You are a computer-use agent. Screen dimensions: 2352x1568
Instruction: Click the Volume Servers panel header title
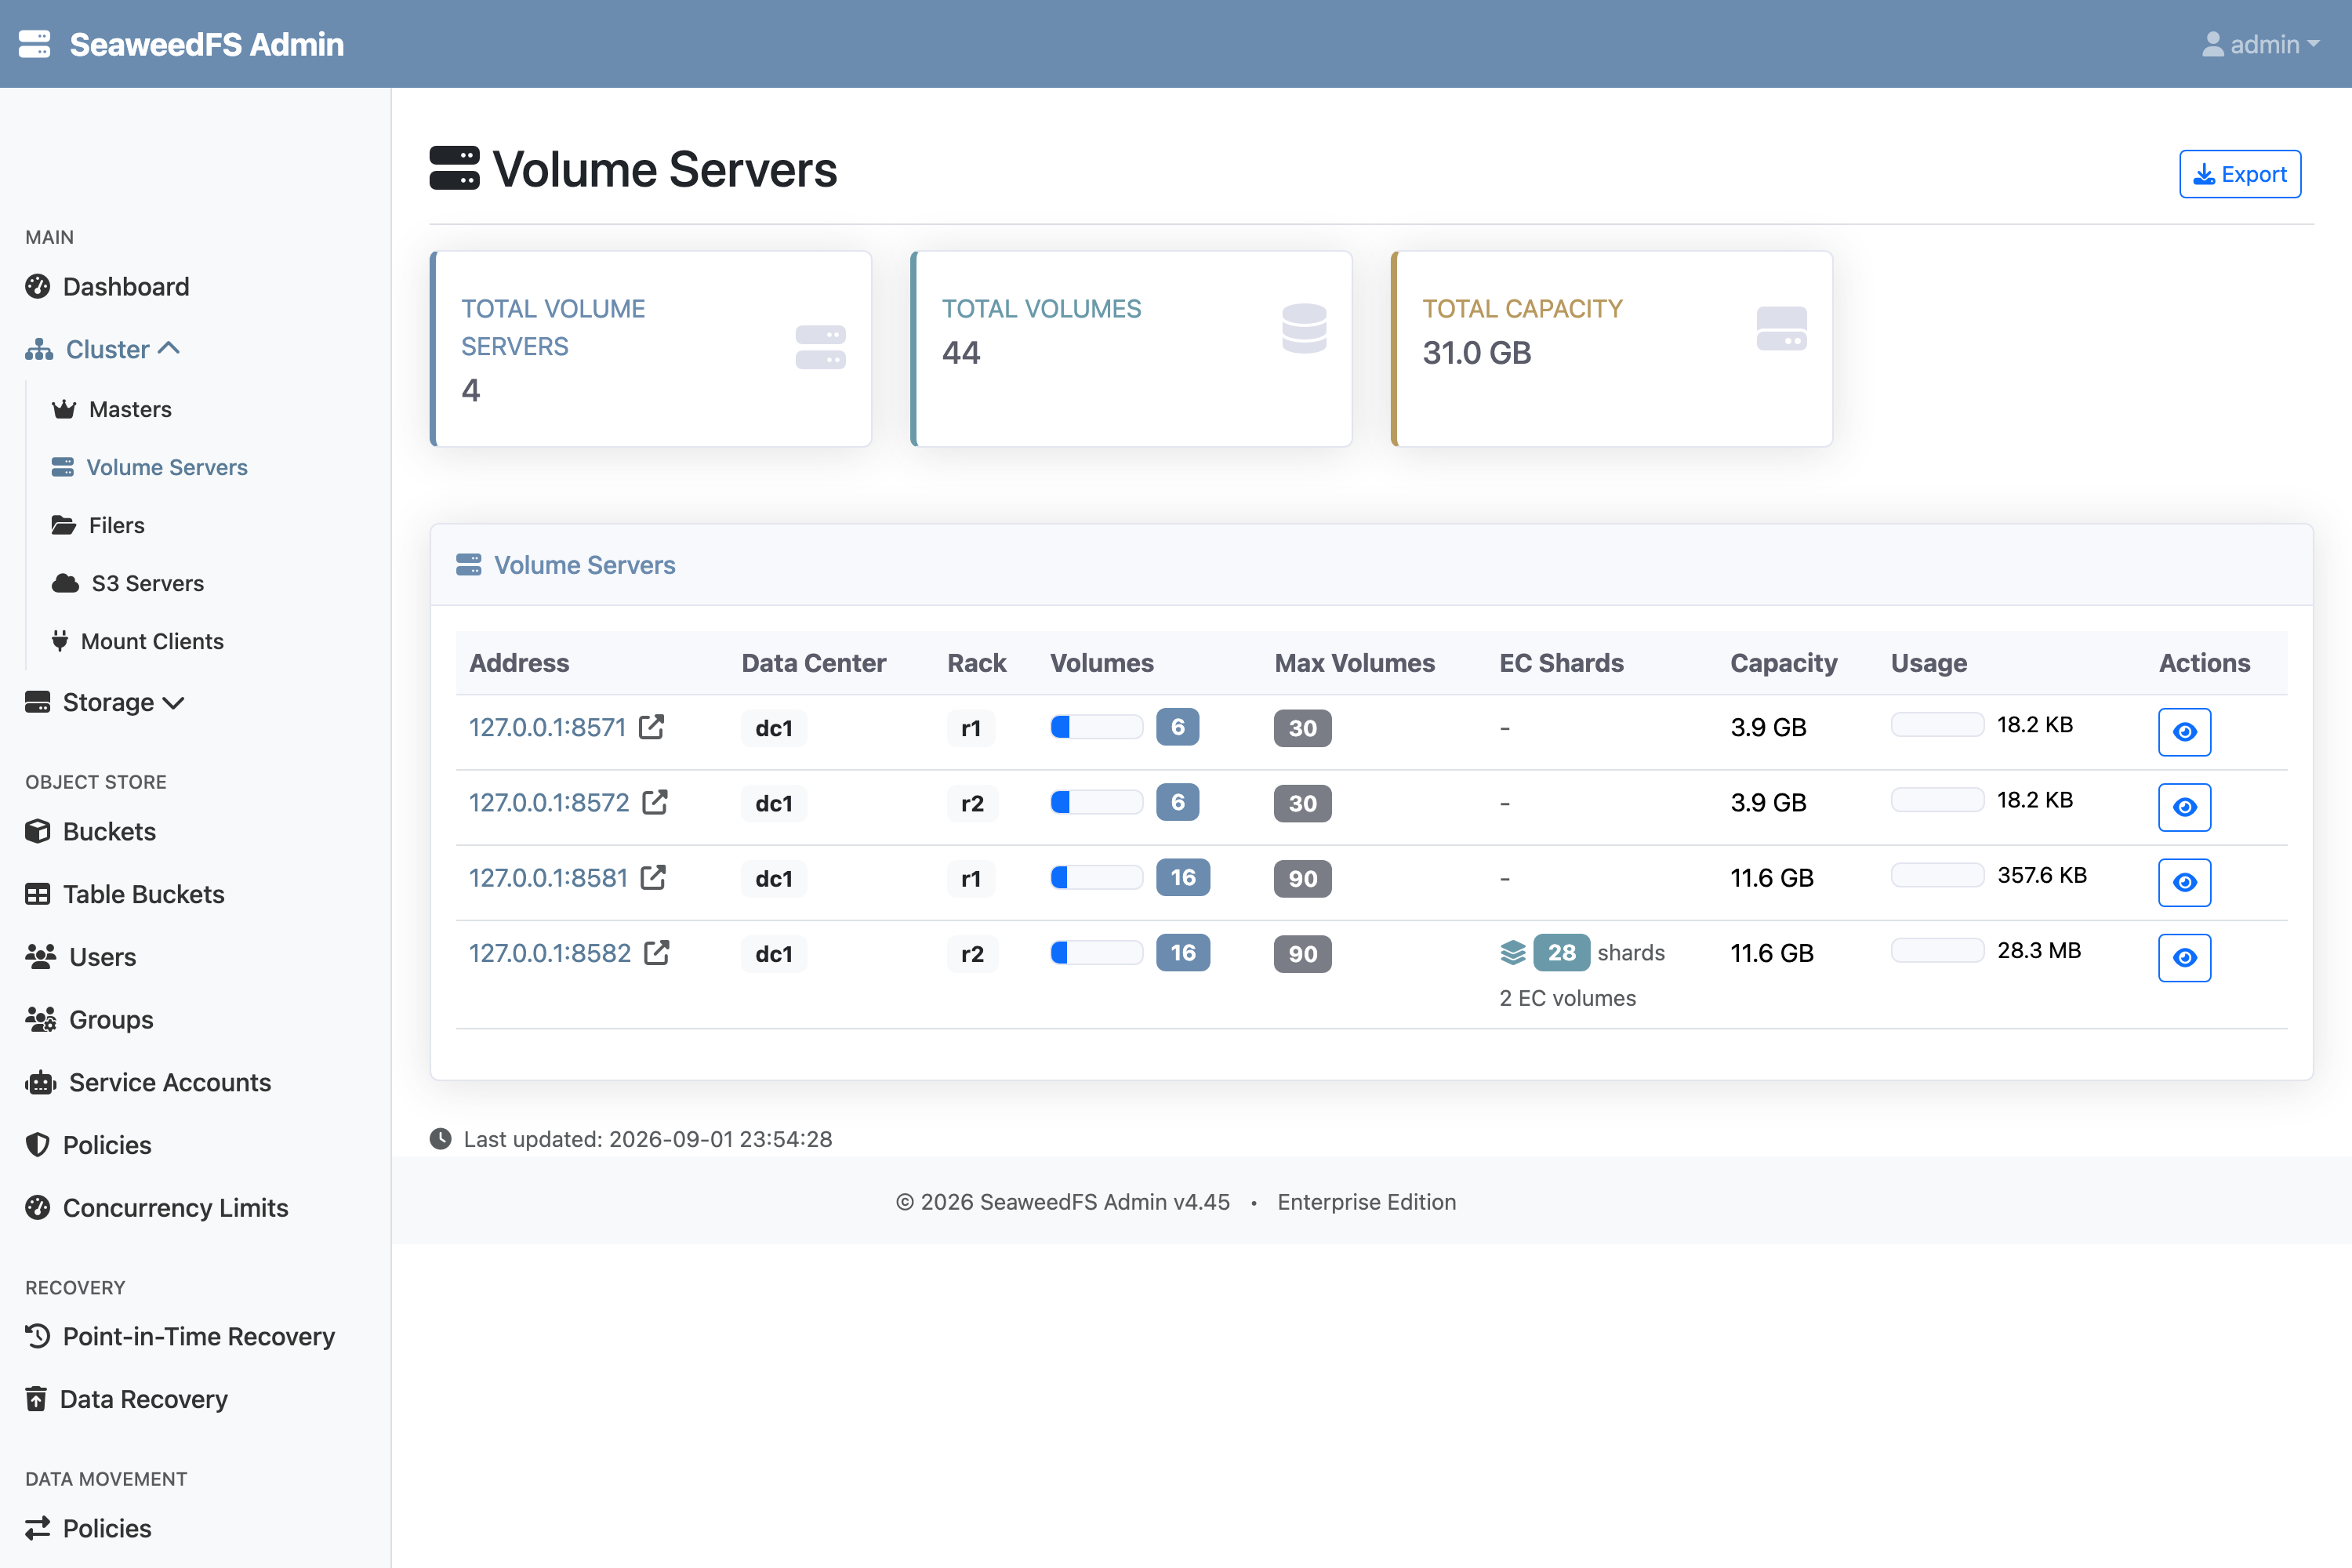[x=584, y=565]
